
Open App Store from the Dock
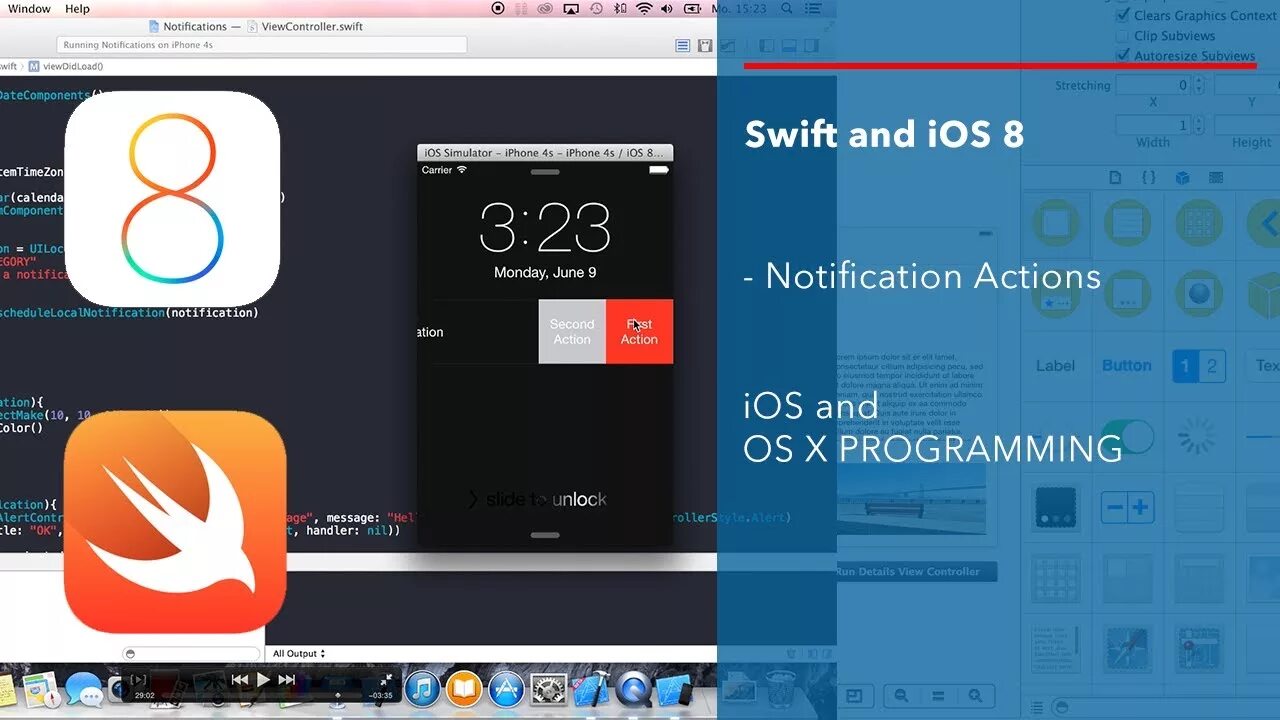coord(506,689)
